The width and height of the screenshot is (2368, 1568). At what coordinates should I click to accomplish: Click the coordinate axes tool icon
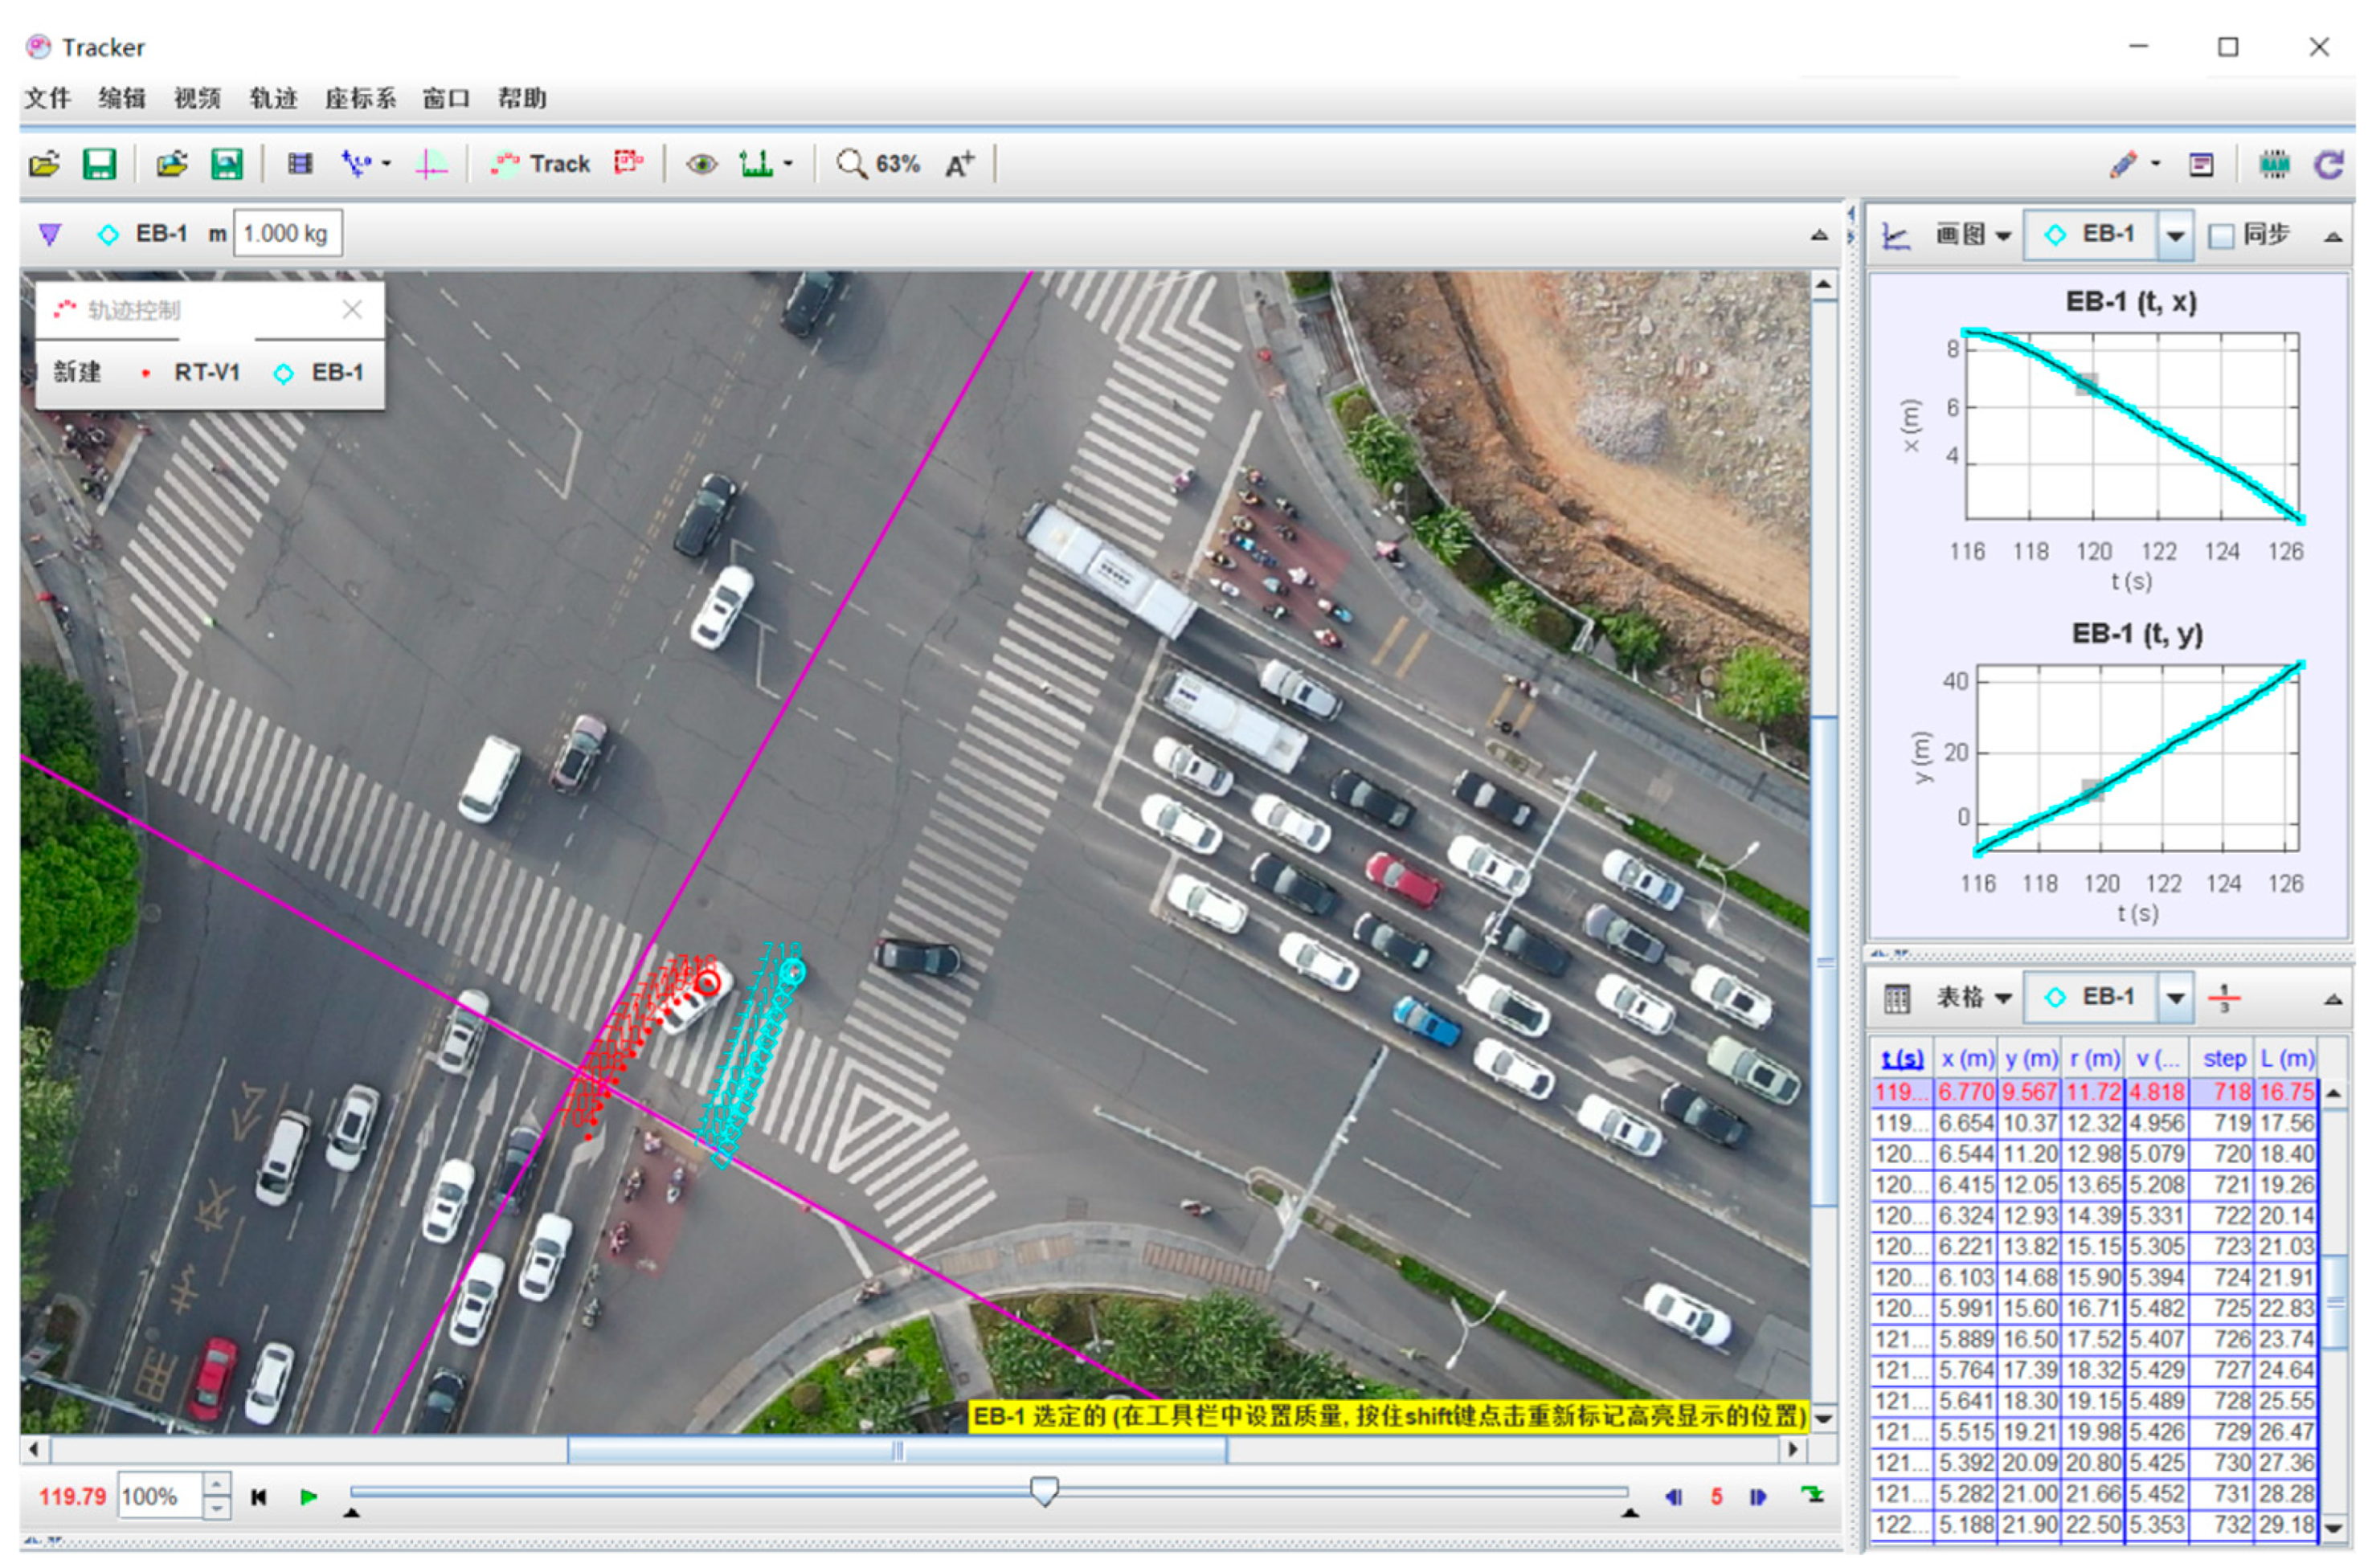click(x=430, y=163)
